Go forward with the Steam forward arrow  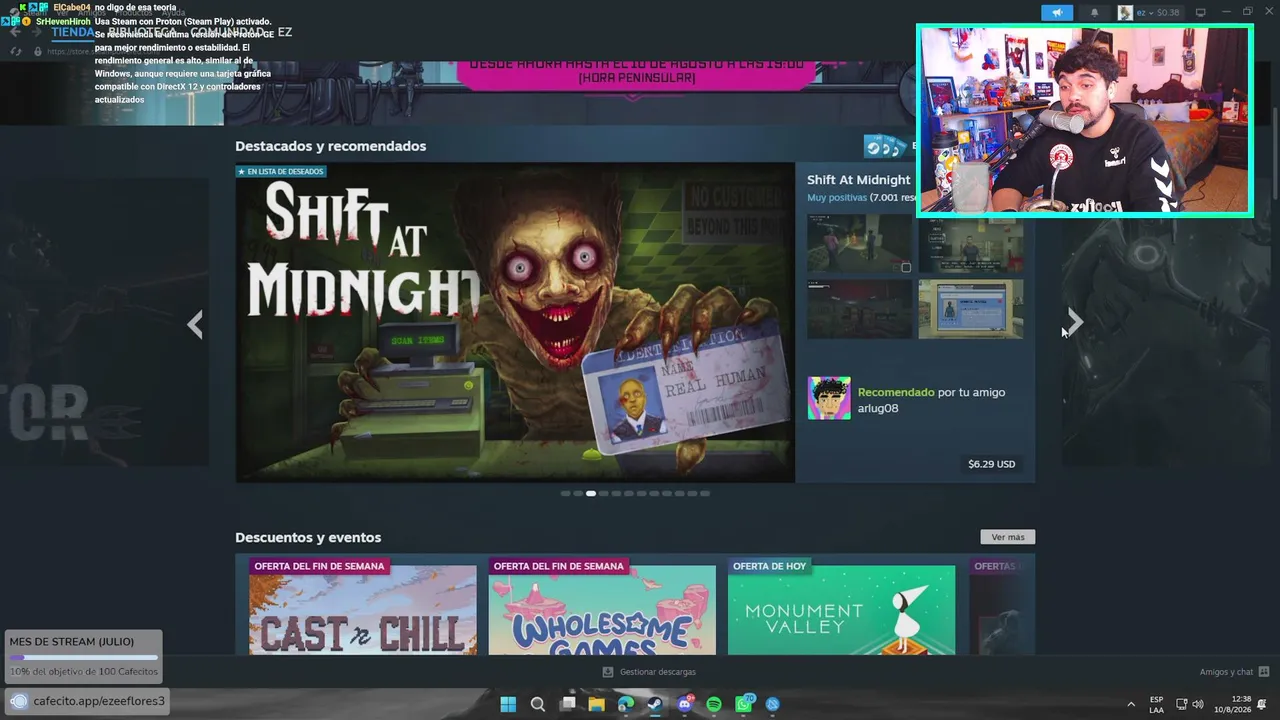36,32
